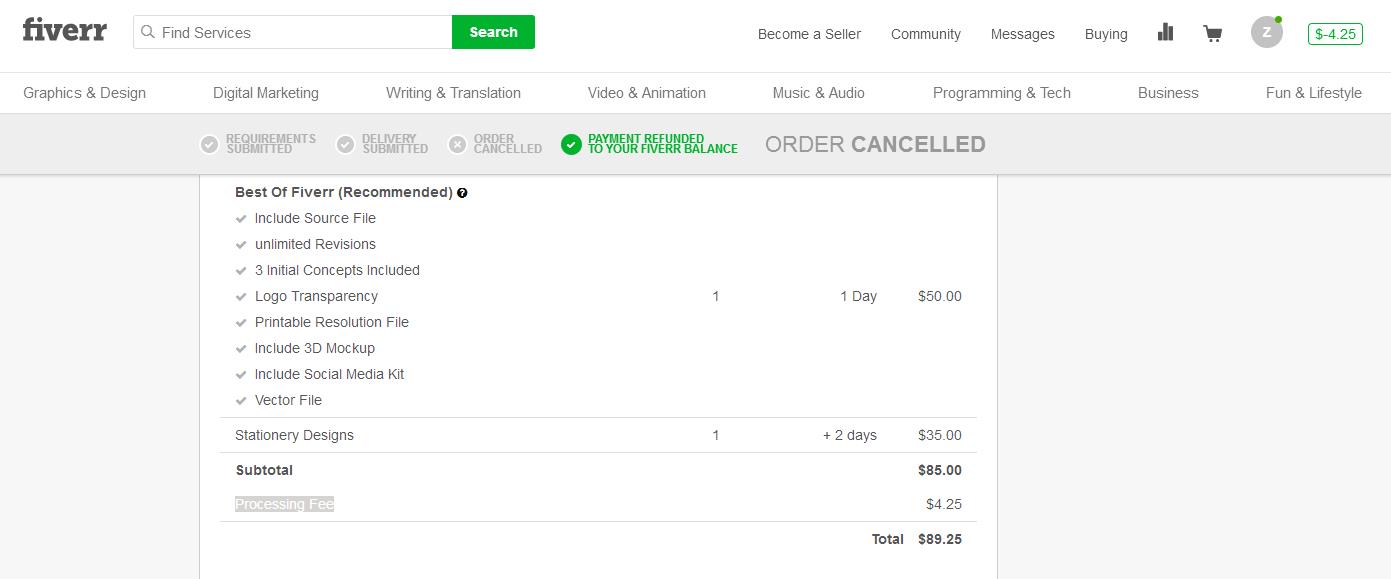Open the user avatar Z menu
This screenshot has width=1391, height=579.
[1267, 32]
